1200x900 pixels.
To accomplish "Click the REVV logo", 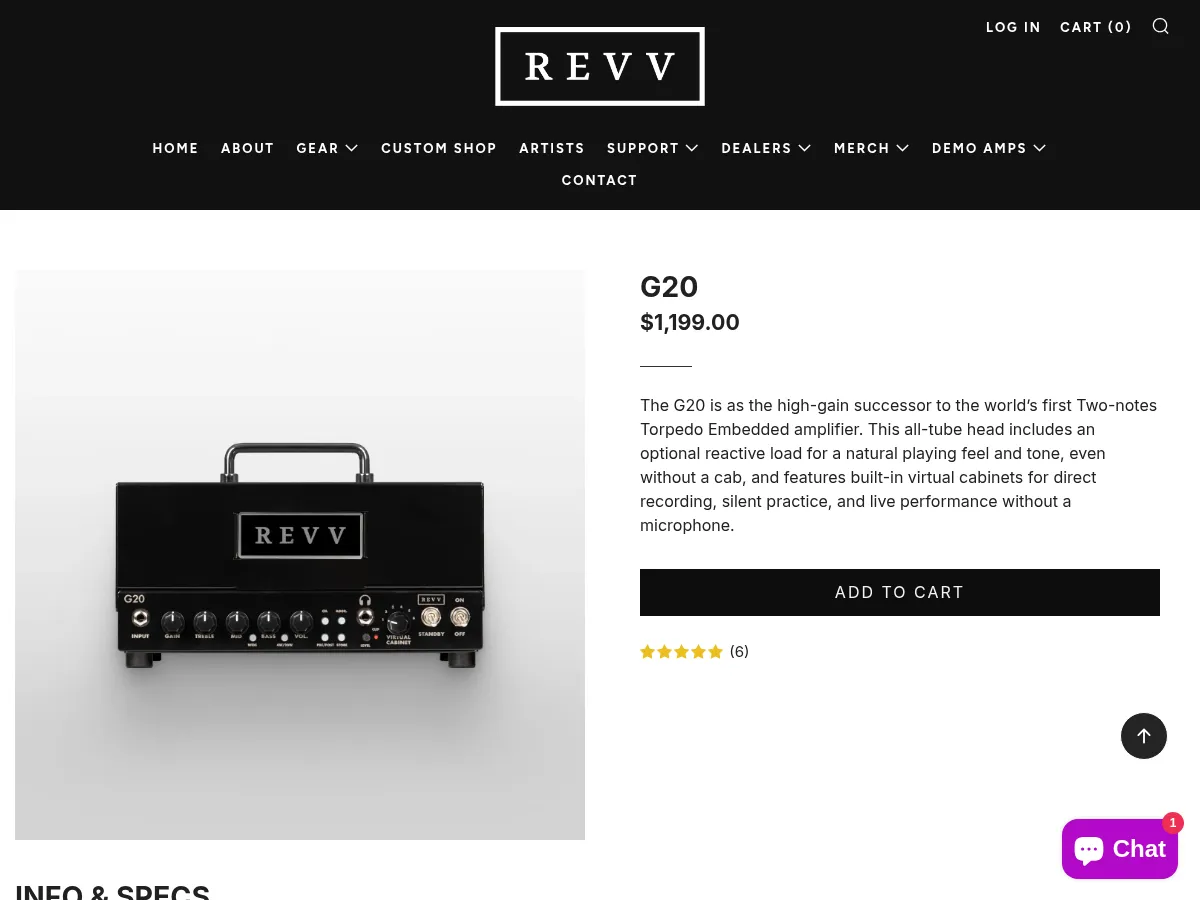I will (x=600, y=66).
